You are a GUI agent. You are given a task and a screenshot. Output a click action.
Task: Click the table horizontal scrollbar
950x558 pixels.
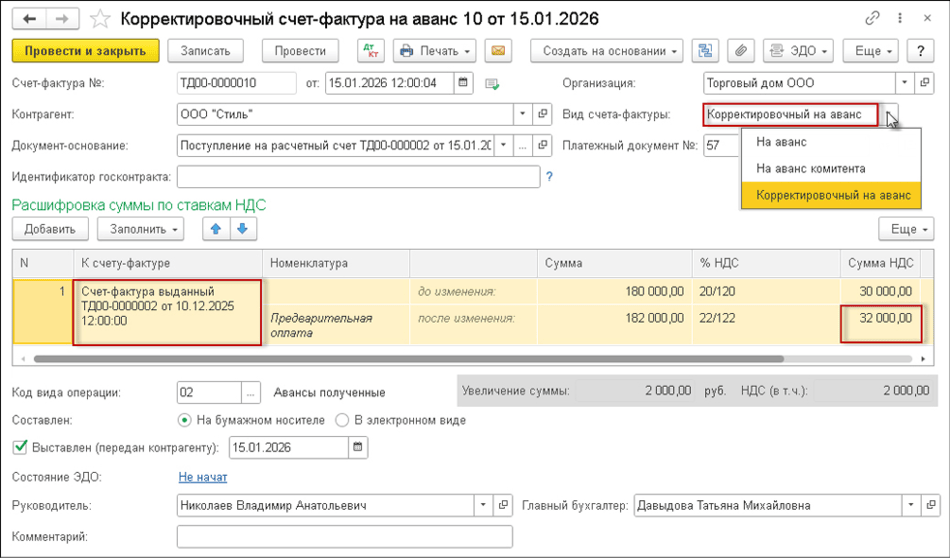[x=400, y=358]
